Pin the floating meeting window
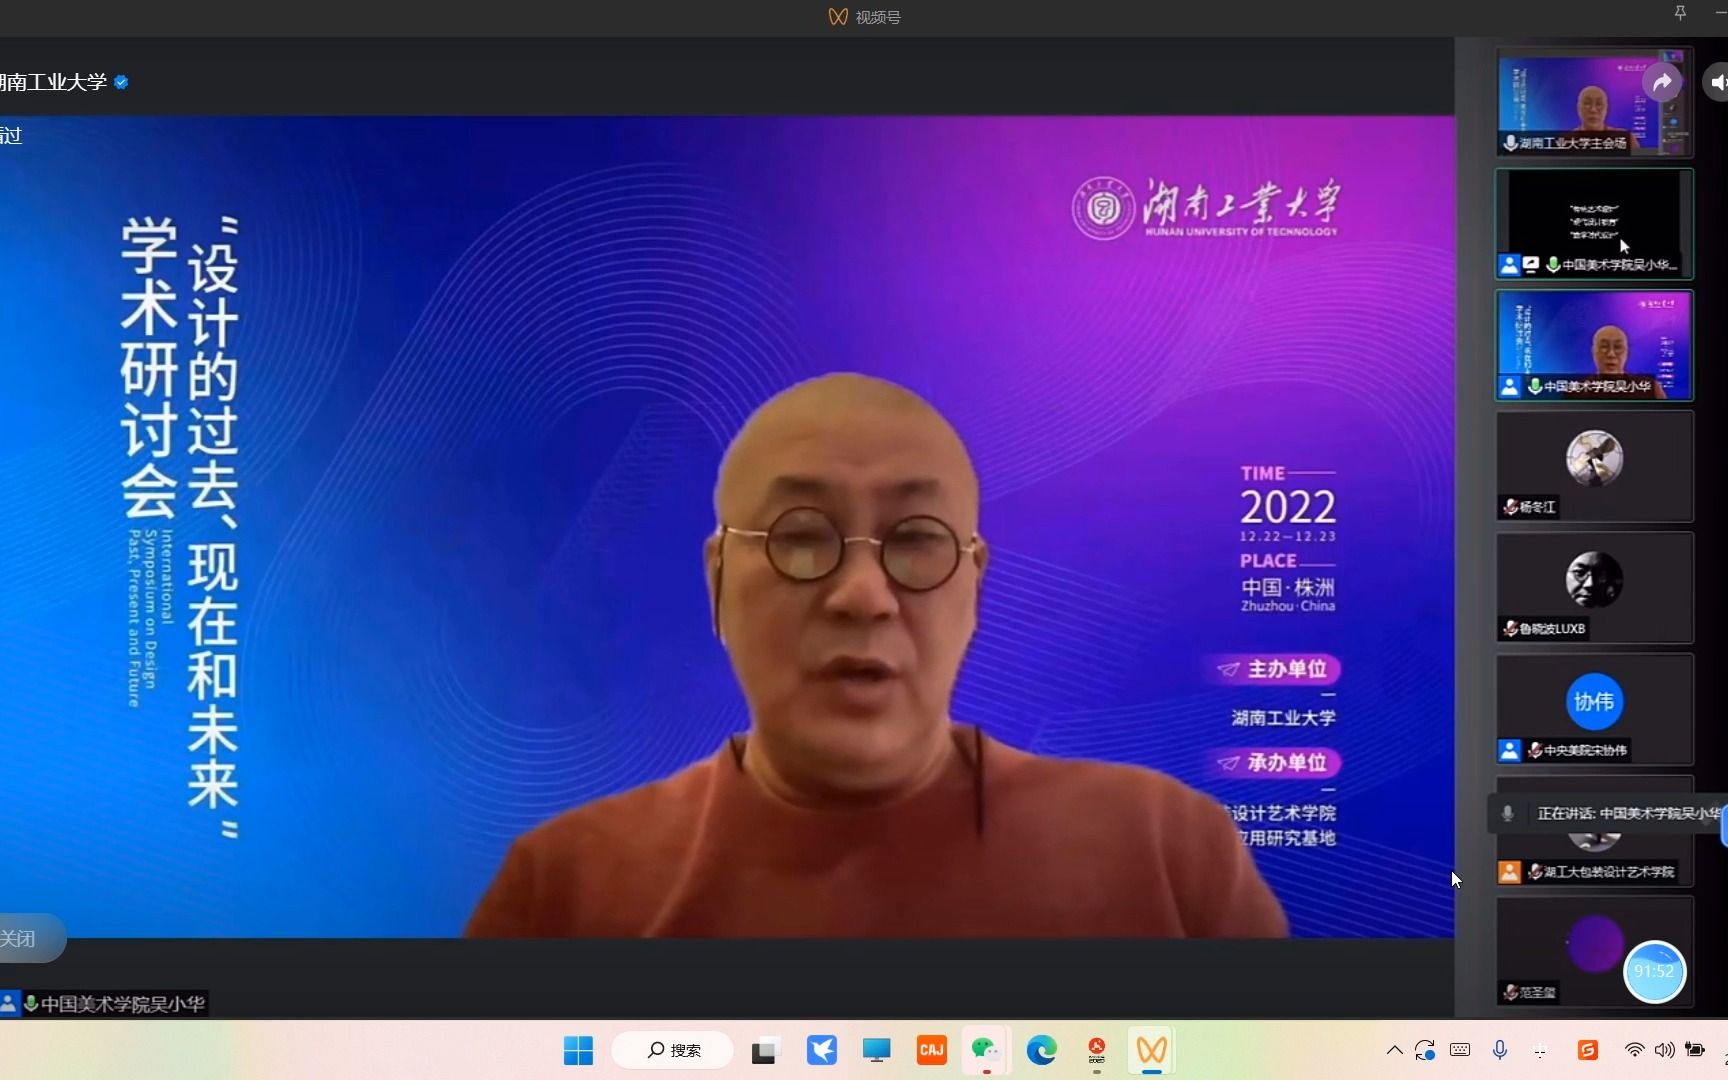Image resolution: width=1728 pixels, height=1080 pixels. 1679,13
